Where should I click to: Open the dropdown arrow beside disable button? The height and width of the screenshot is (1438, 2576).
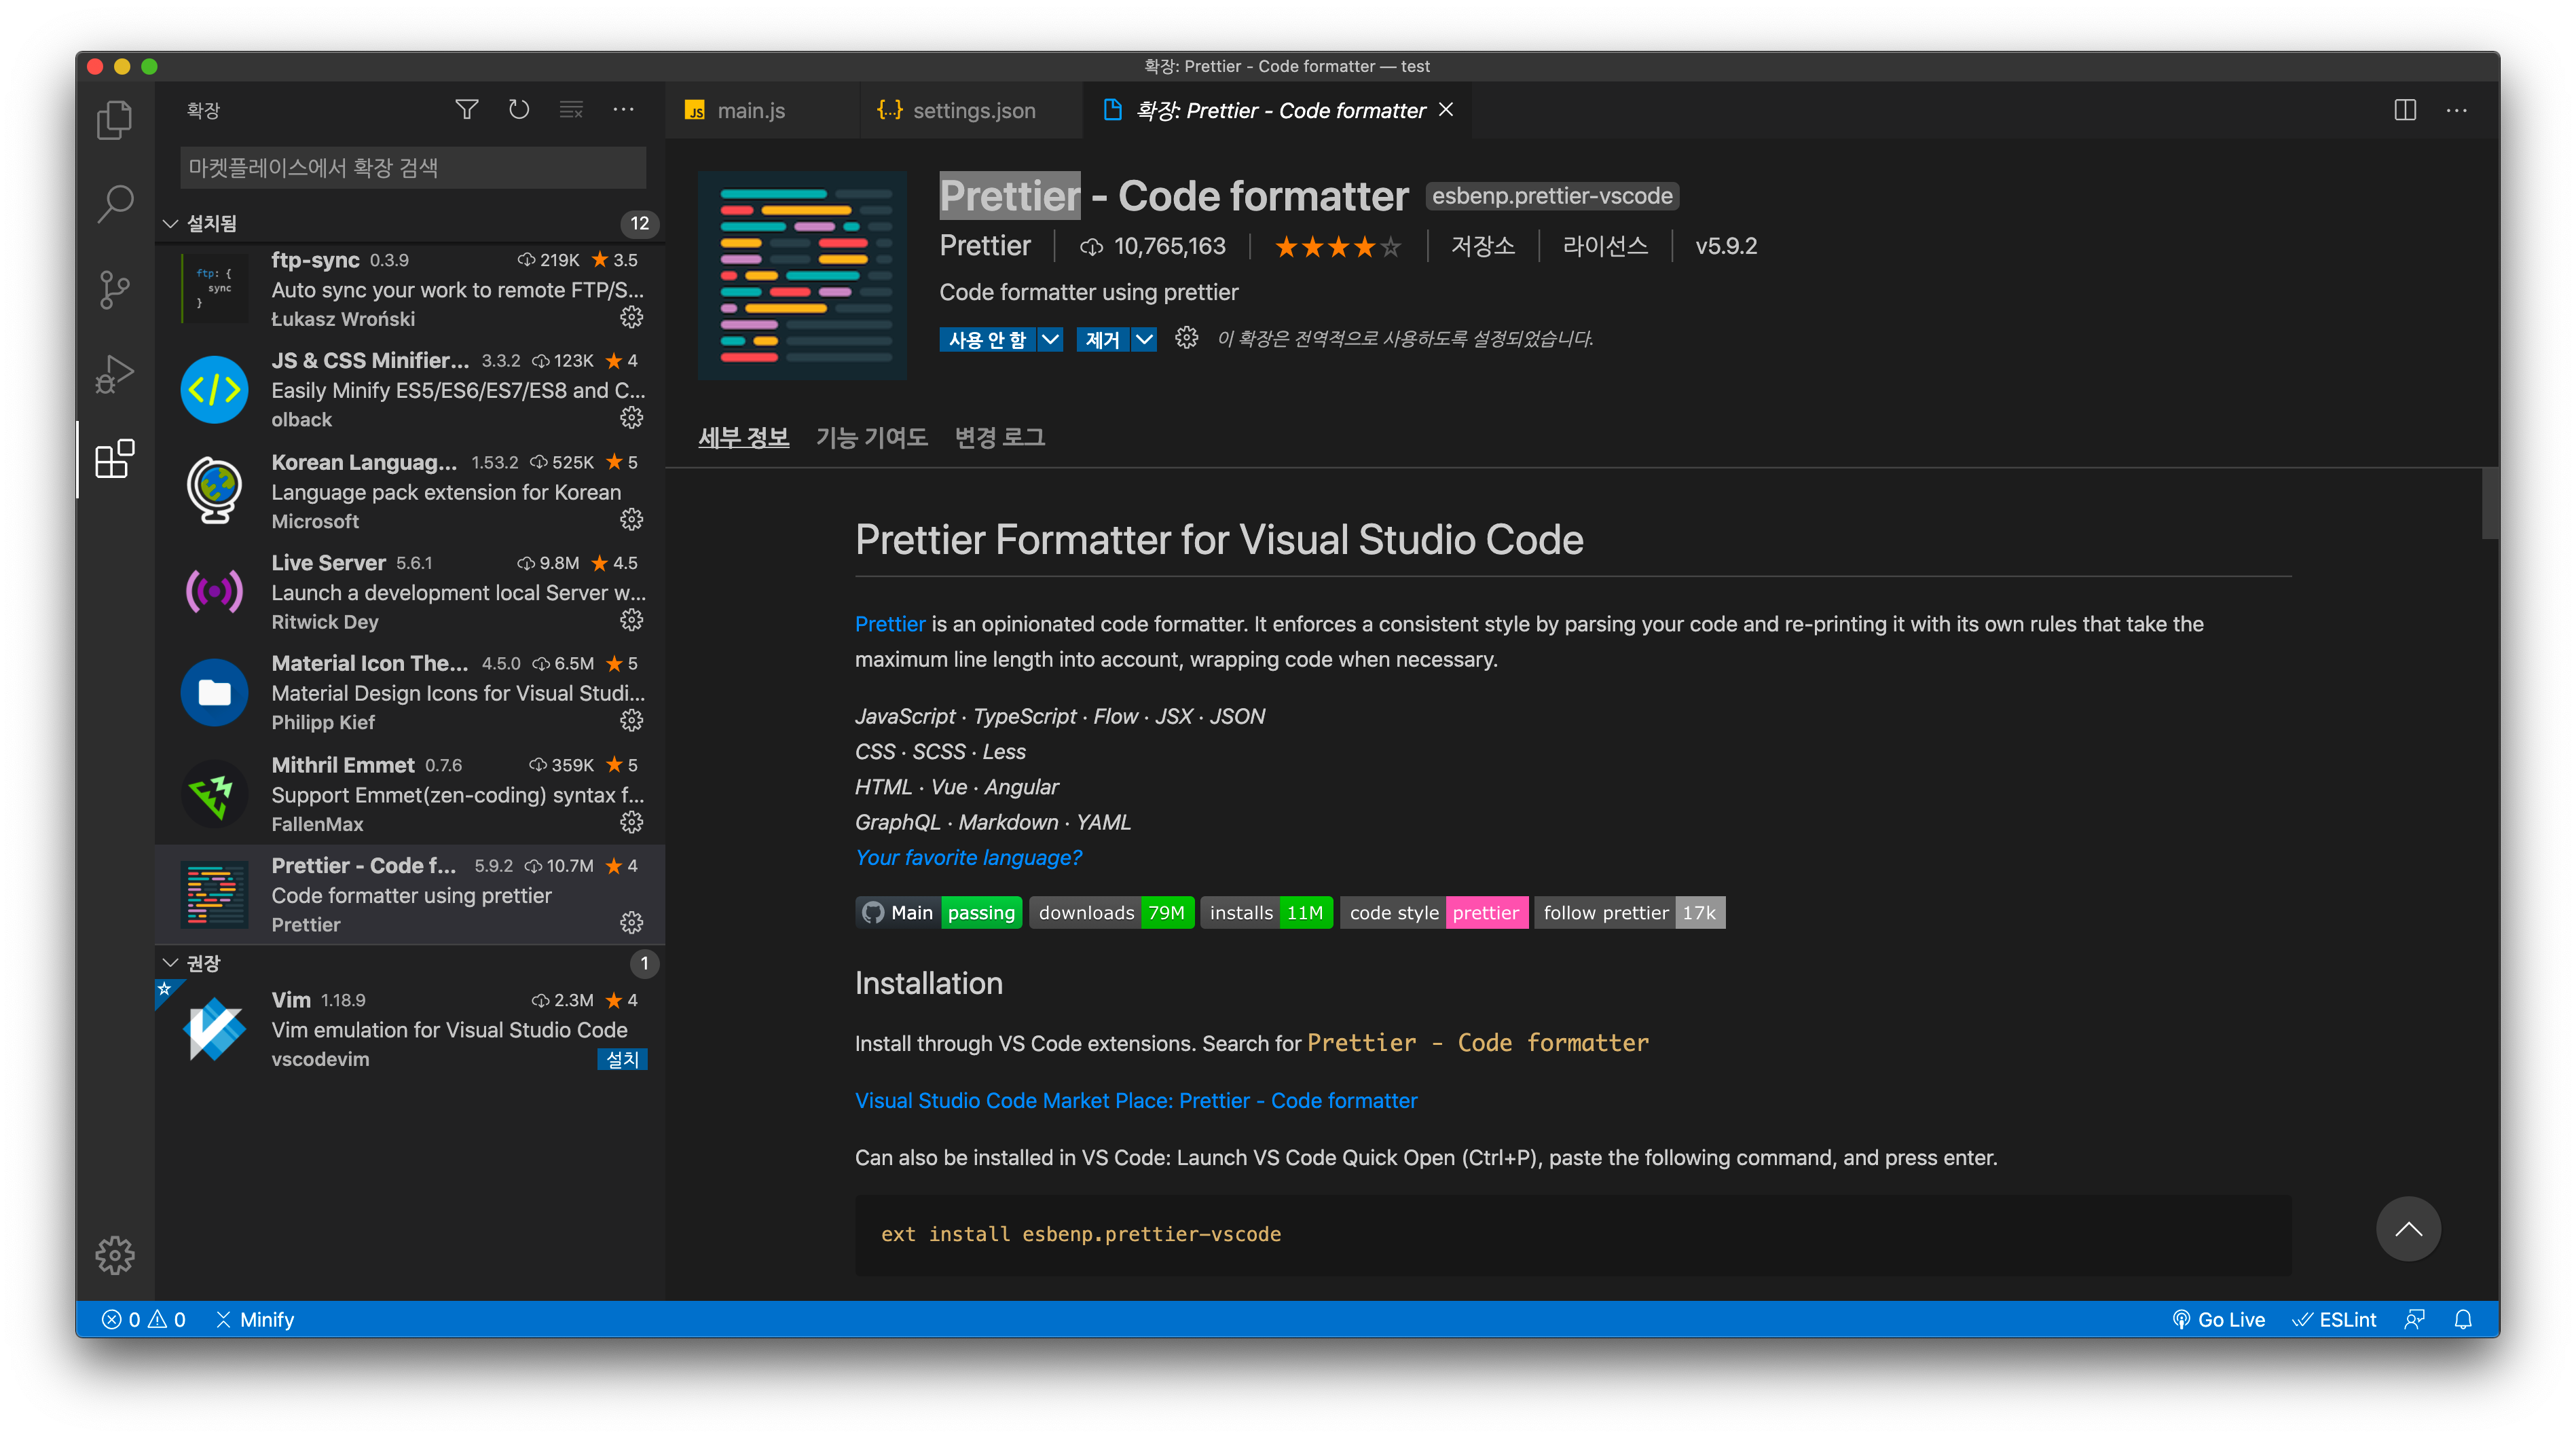click(x=1050, y=340)
